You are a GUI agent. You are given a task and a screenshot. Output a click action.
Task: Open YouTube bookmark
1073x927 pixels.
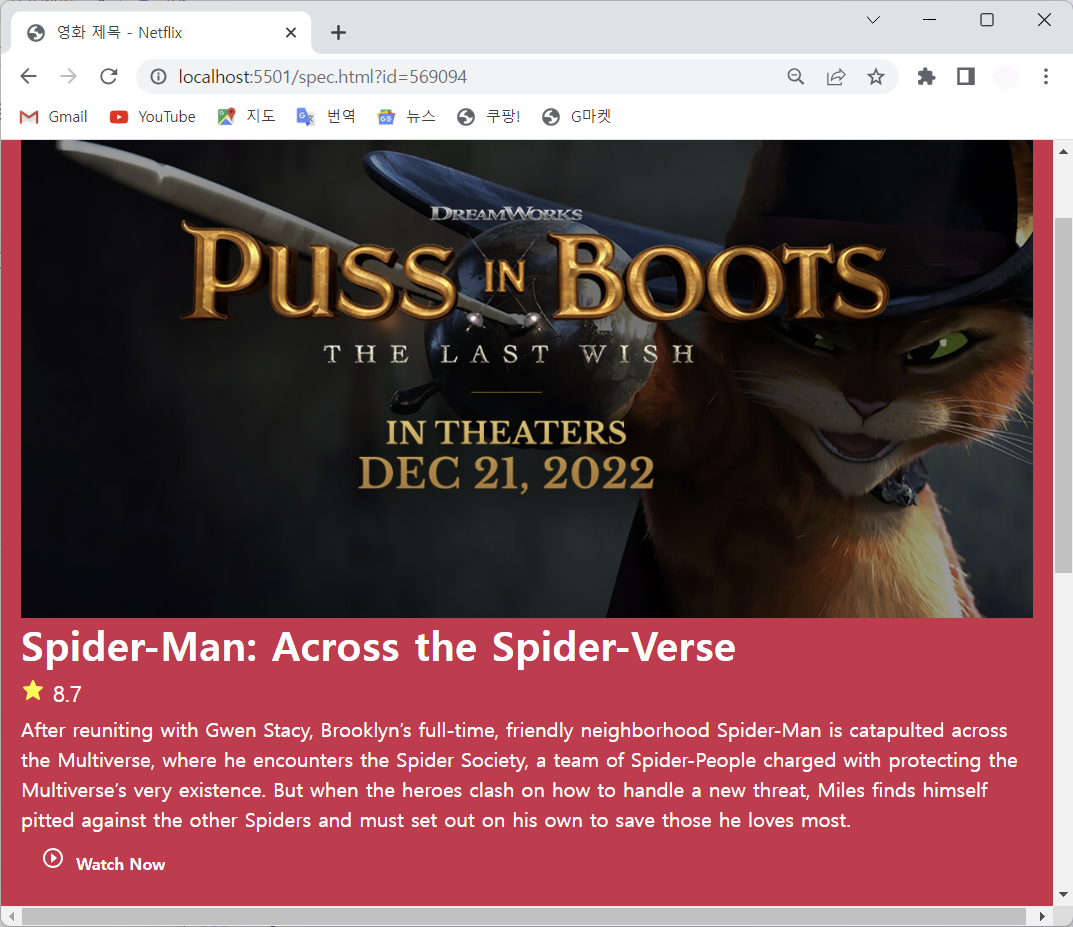(x=153, y=116)
